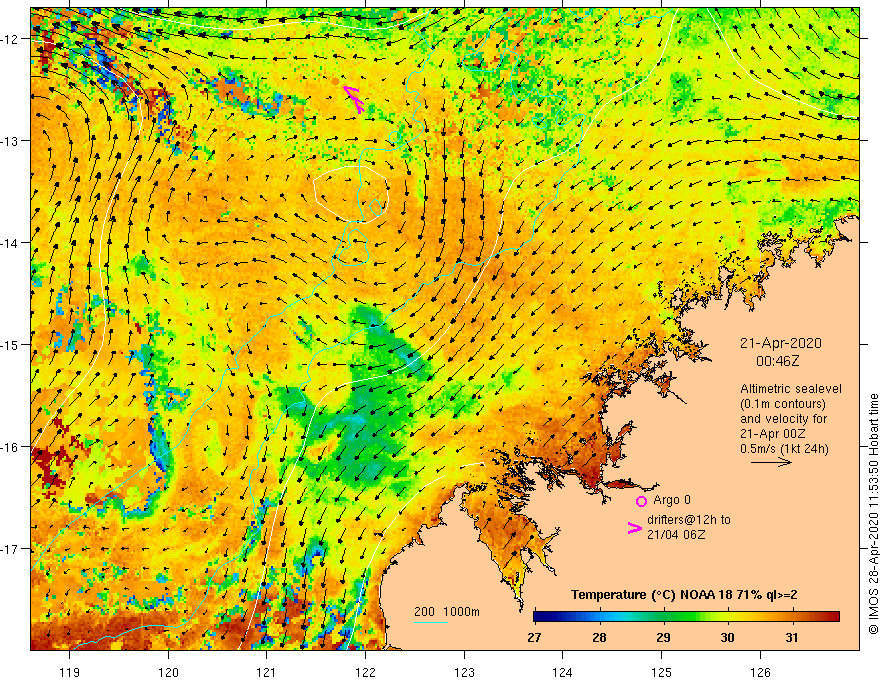This screenshot has width=880, height=680.
Task: Click the color bar value '30'
Action: pos(727,638)
